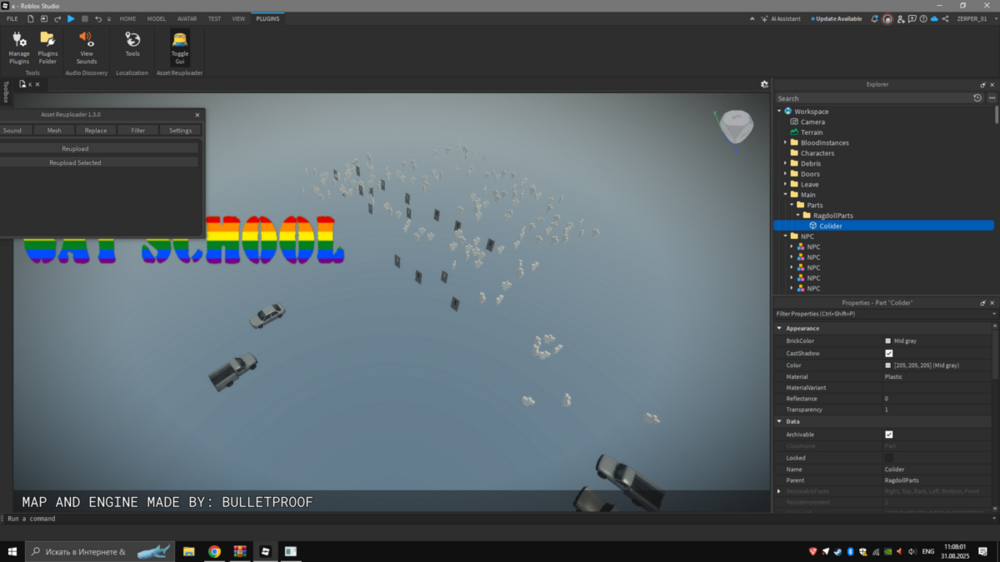Toggle the Archivable checkbox

pos(888,434)
